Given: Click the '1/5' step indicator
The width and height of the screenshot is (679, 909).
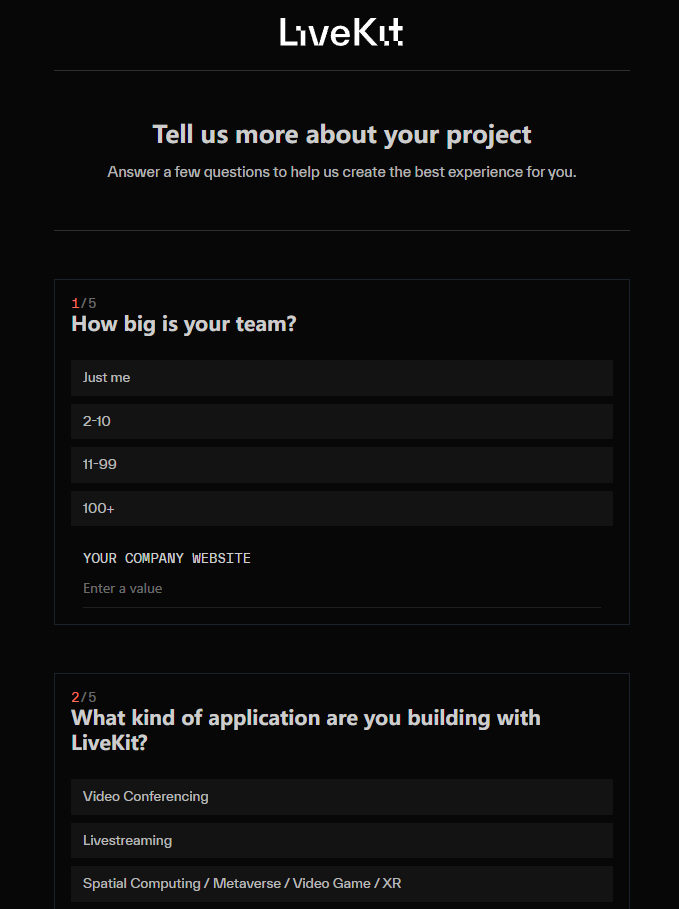Looking at the screenshot, I should tap(83, 303).
